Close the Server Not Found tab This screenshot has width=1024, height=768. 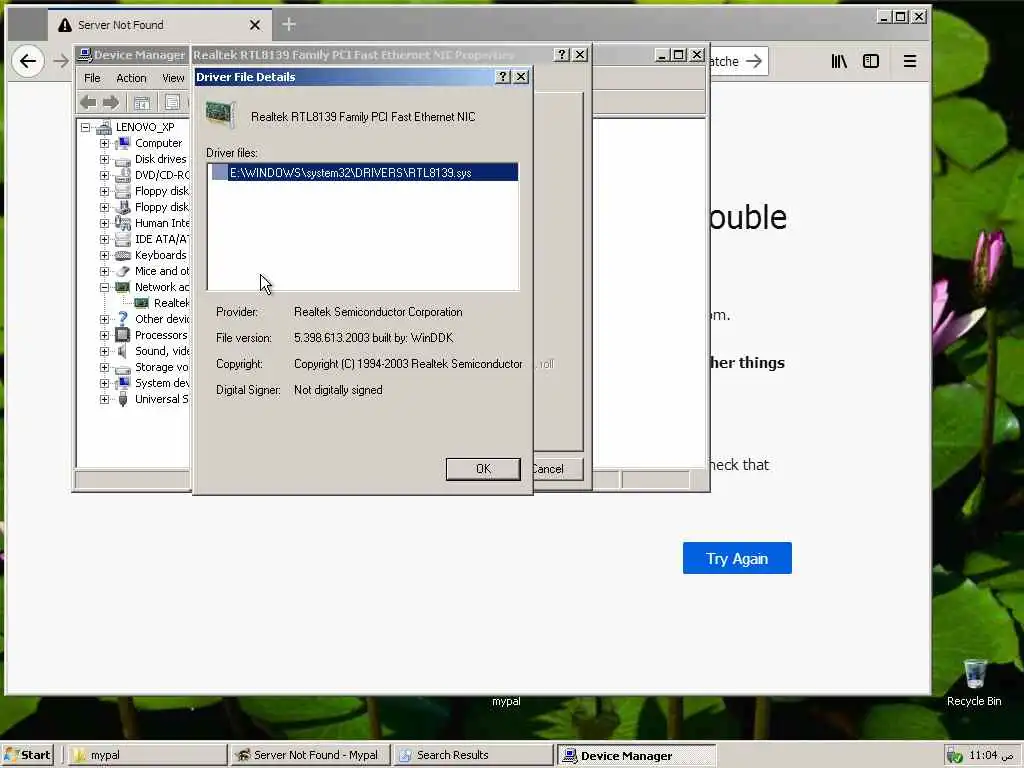pyautogui.click(x=255, y=25)
